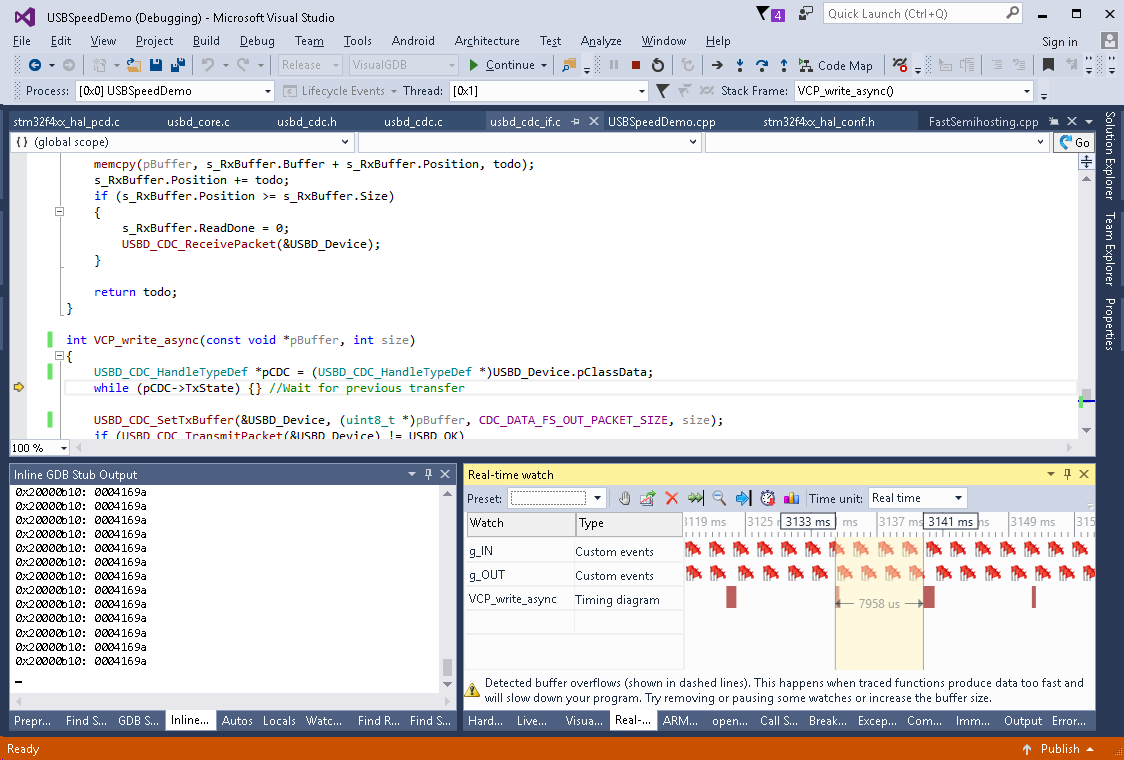
Task: Close the usbd_cdc_if.c tab
Action: pyautogui.click(x=594, y=122)
